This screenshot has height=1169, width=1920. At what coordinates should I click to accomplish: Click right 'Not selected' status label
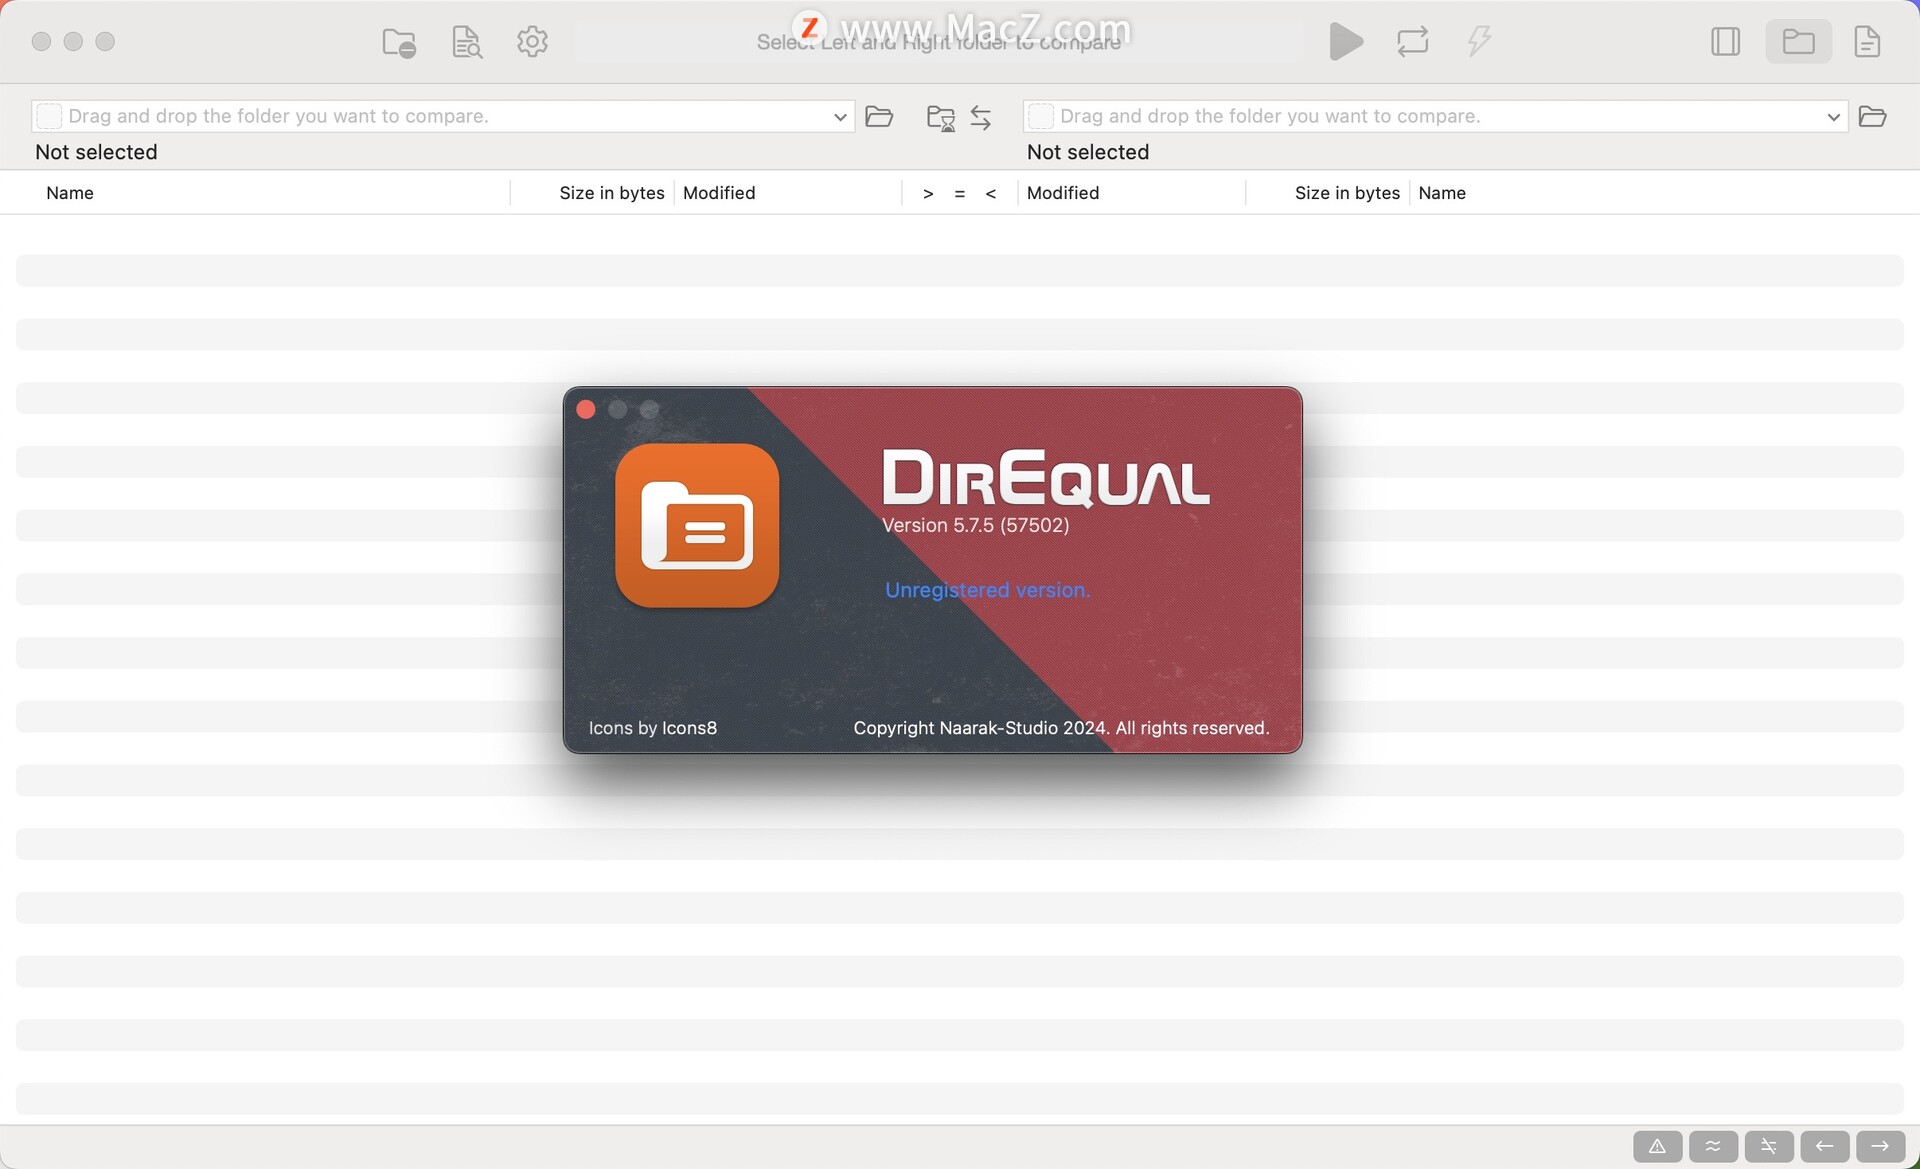pos(1088,152)
